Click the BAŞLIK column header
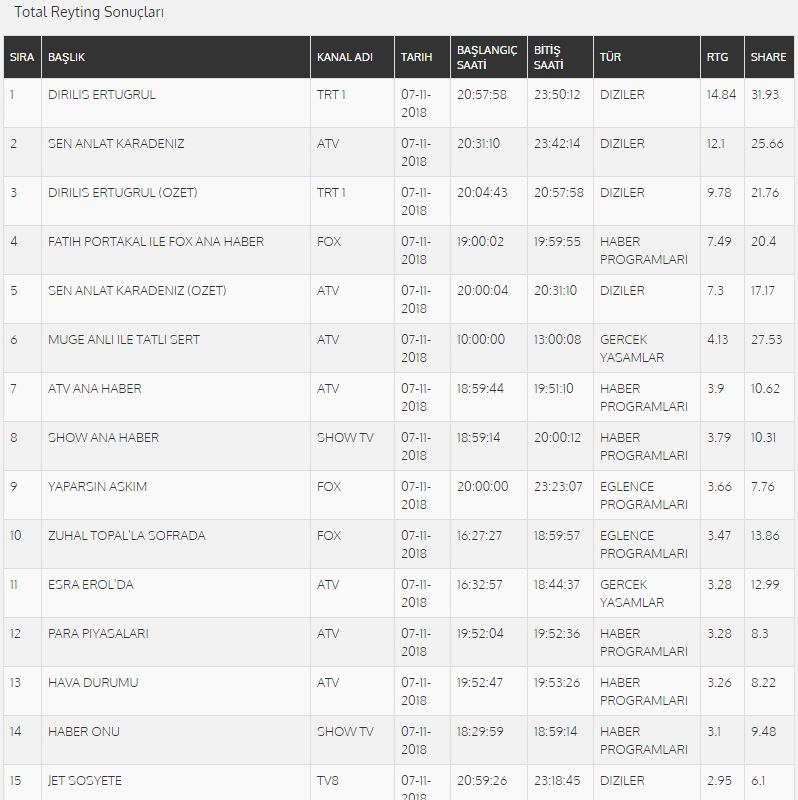The height and width of the screenshot is (800, 798). coord(176,57)
